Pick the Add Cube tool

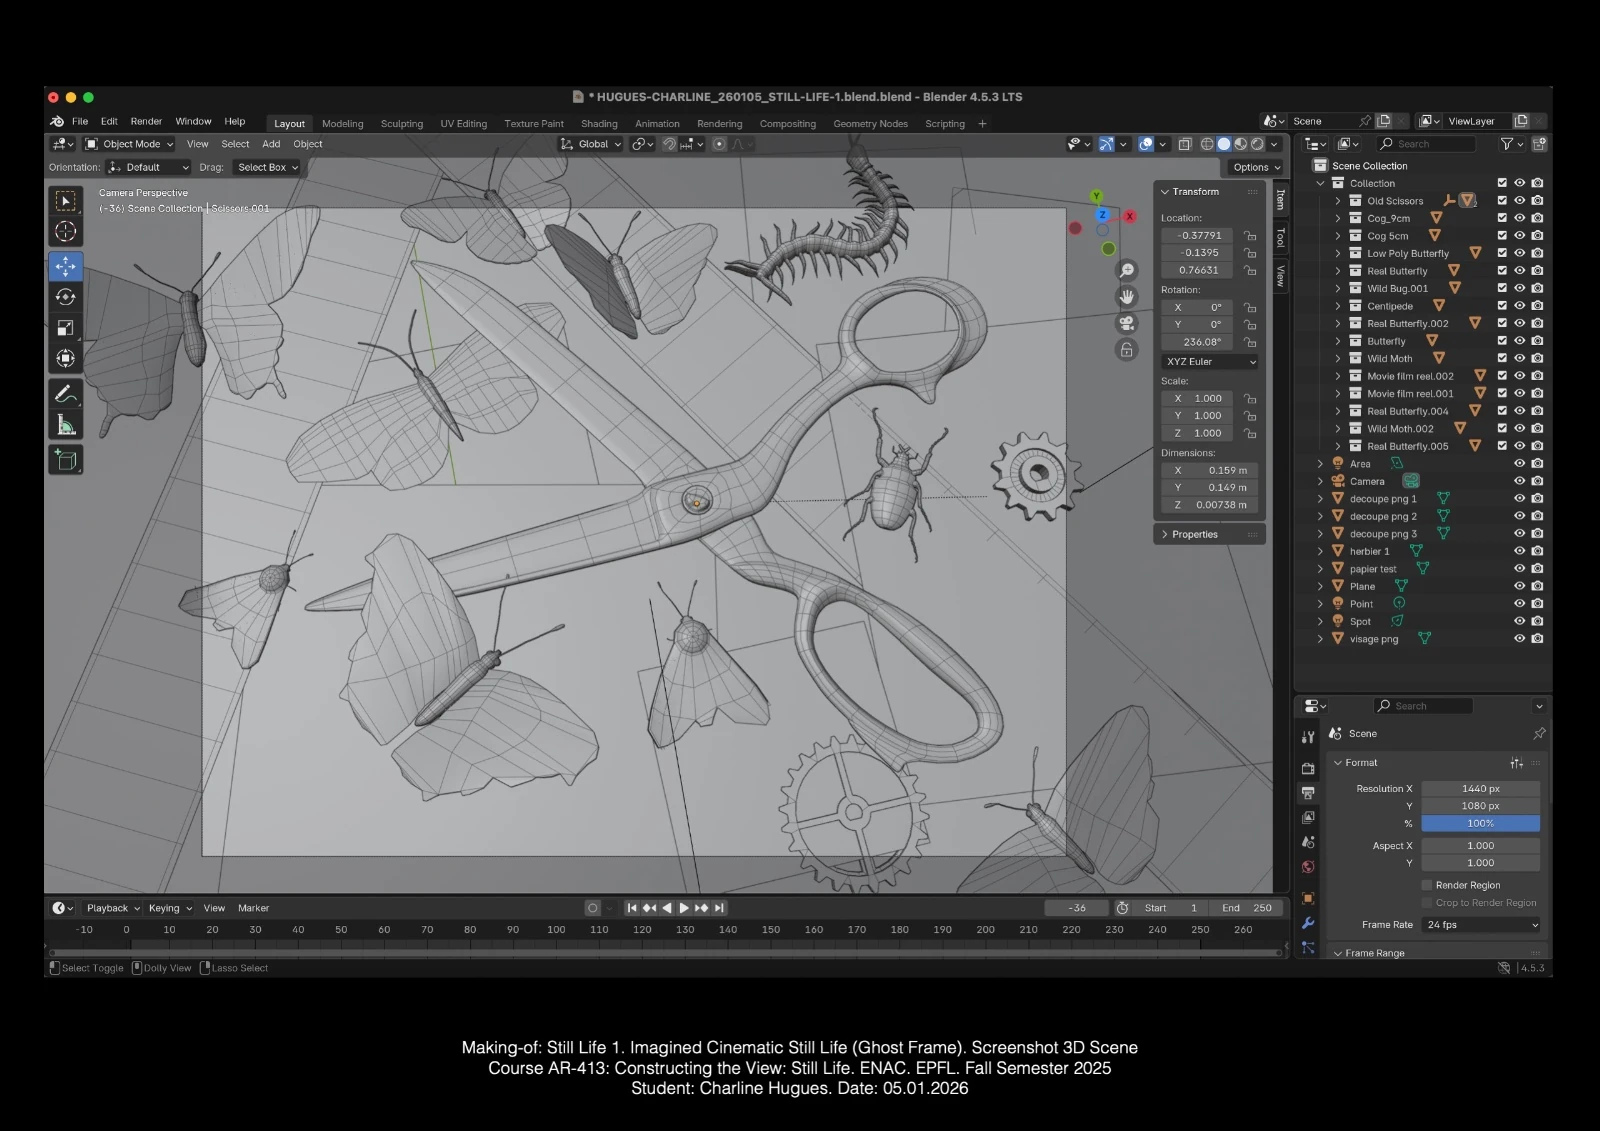pos(66,460)
